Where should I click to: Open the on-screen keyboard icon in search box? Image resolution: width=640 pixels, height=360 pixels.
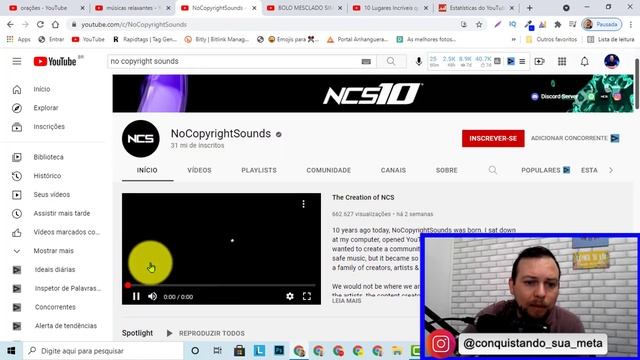pyautogui.click(x=366, y=61)
